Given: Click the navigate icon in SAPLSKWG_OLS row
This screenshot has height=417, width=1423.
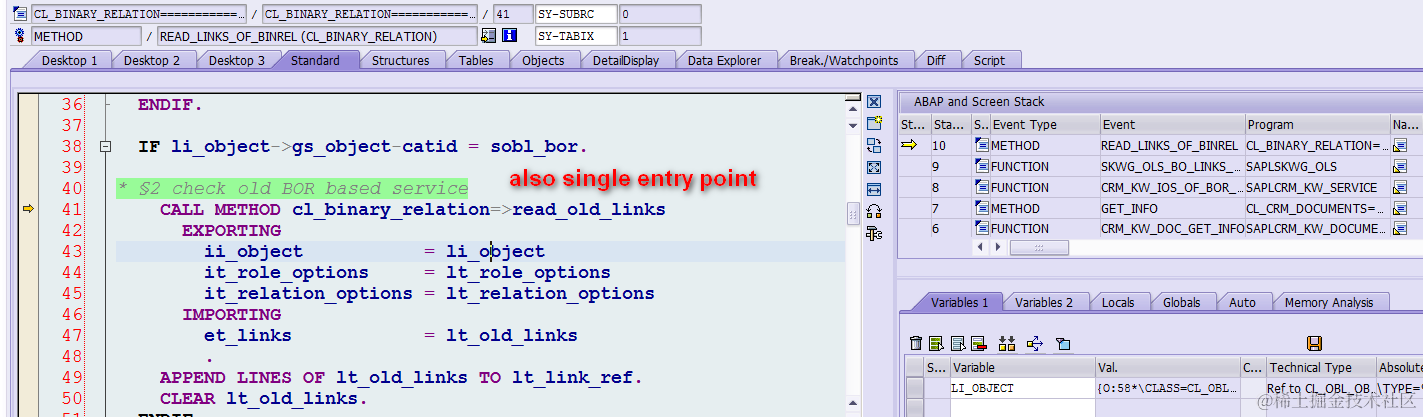Looking at the screenshot, I should [1400, 167].
